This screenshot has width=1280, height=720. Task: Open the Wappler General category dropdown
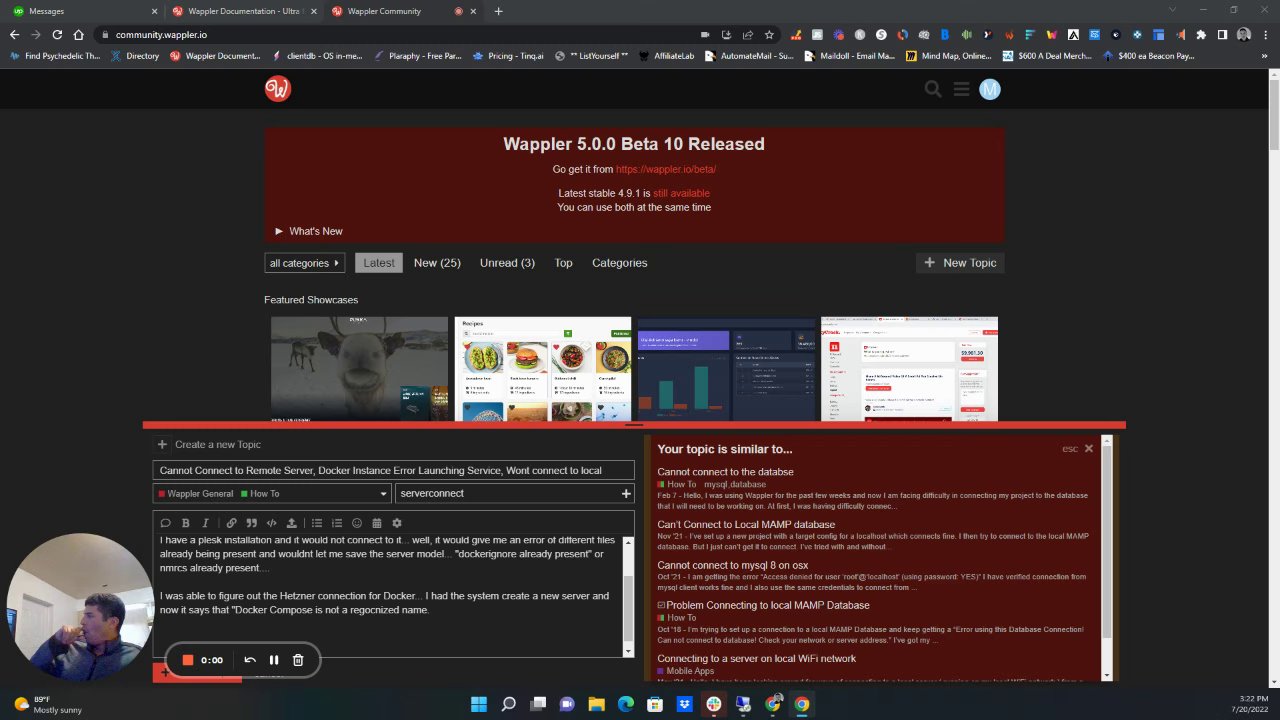click(x=272, y=493)
